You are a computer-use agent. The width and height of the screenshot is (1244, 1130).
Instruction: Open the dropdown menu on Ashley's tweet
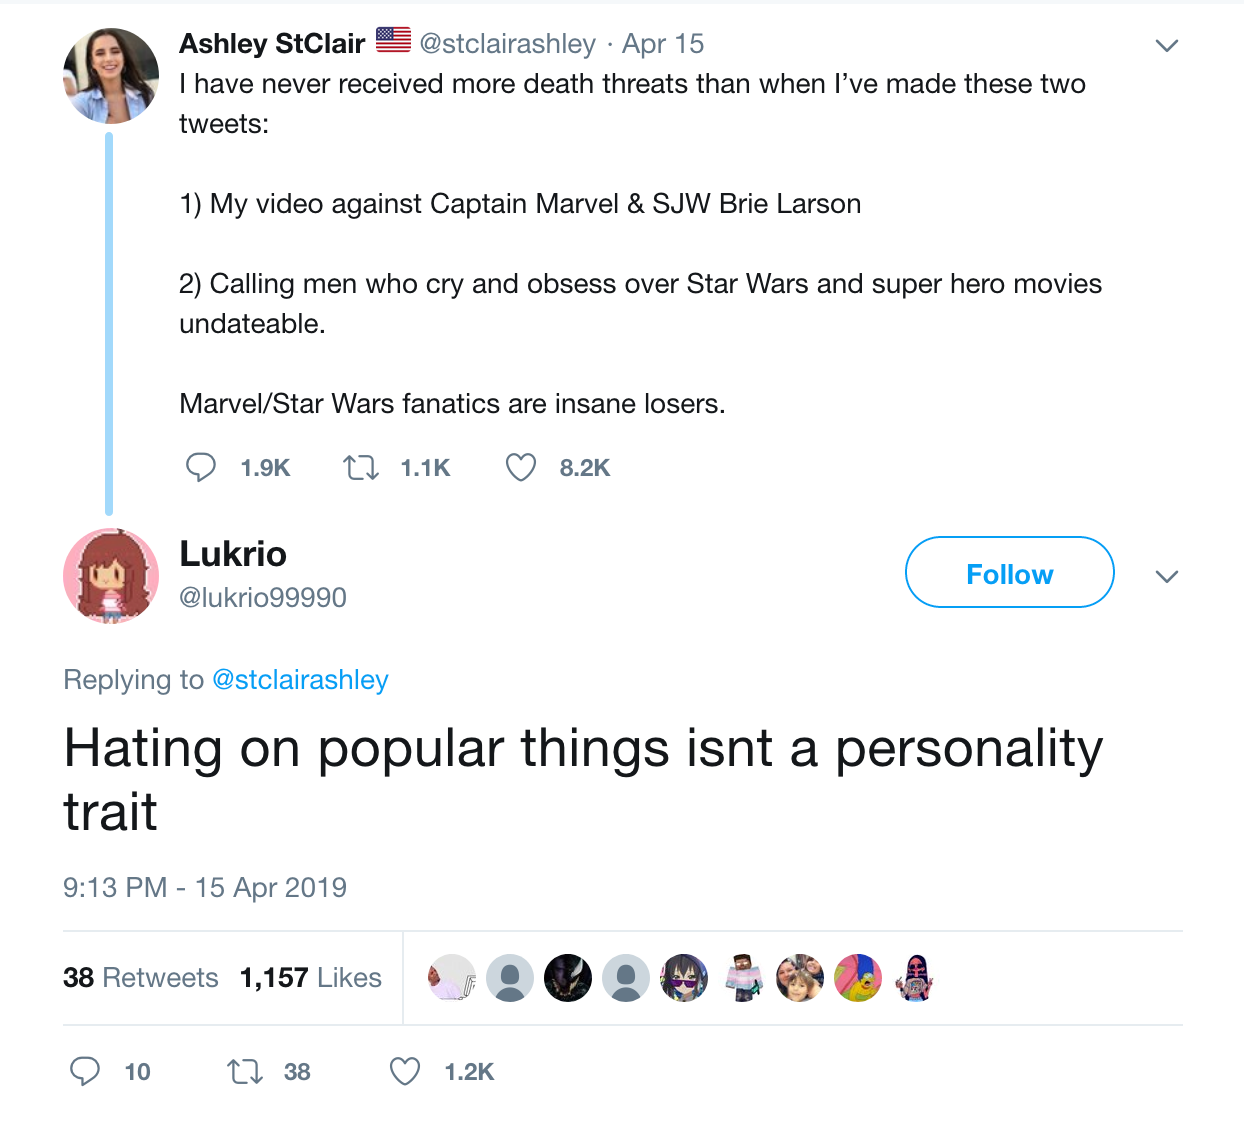tap(1167, 45)
